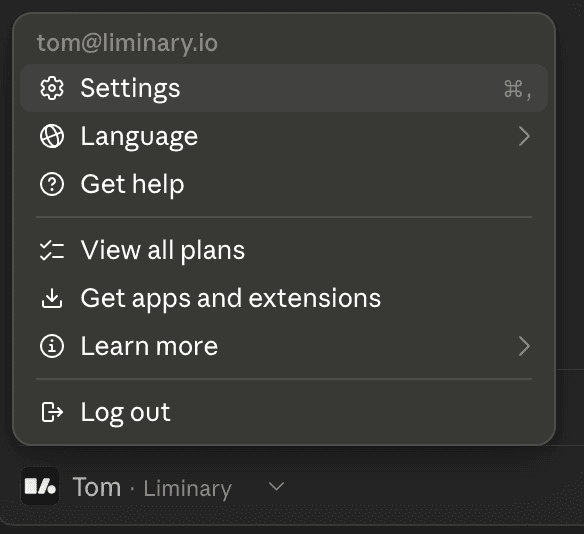
Task: Select the Language menu entry
Action: [x=284, y=136]
